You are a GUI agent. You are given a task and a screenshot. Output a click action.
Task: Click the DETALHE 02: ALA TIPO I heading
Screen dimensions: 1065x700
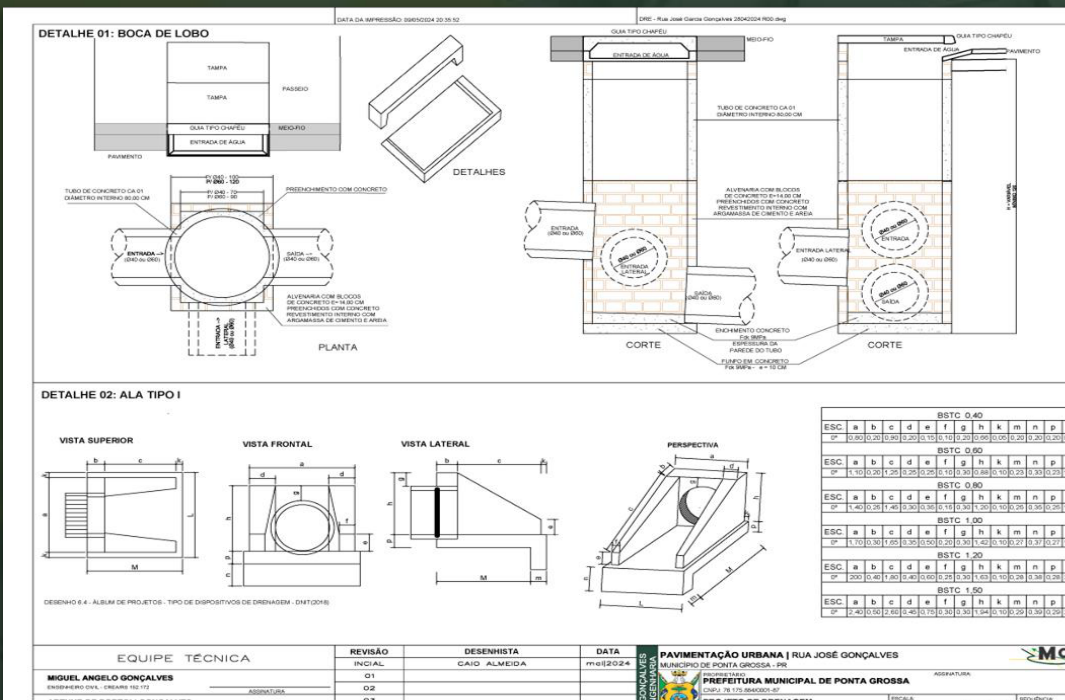(111, 394)
